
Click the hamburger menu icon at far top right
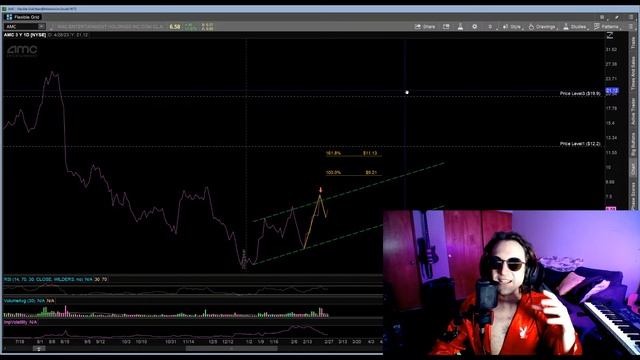632,17
